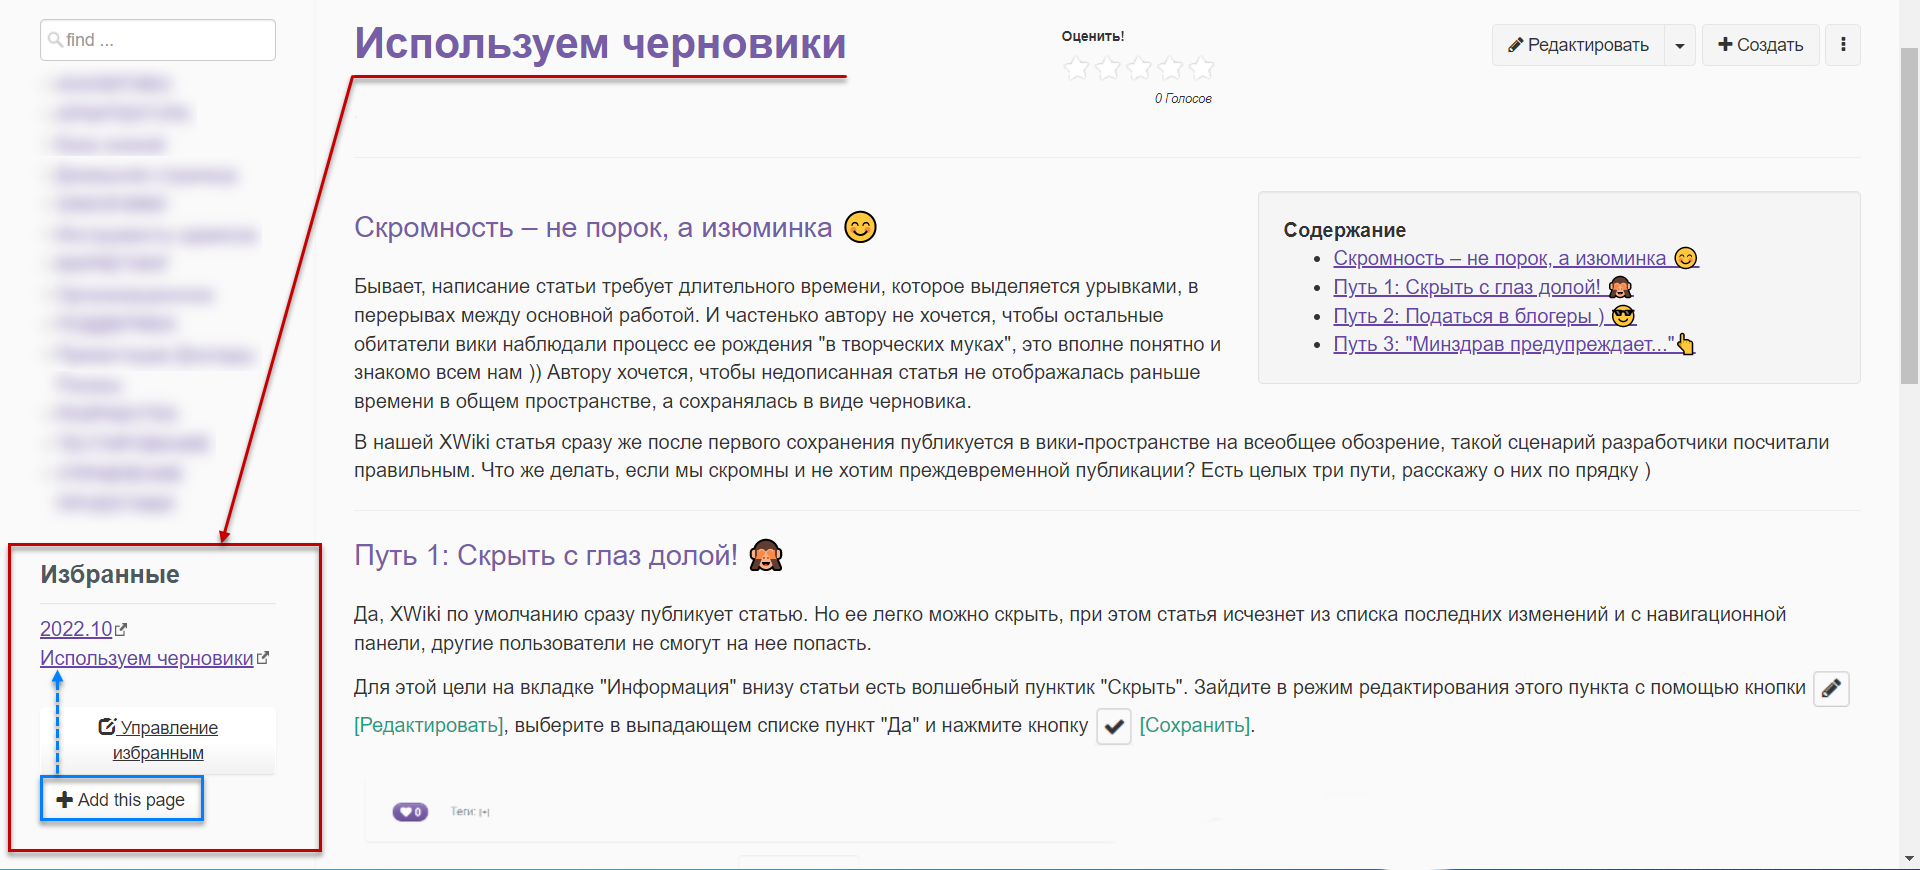Click the Создать button
Viewport: 1920px width, 870px height.
pos(1760,45)
